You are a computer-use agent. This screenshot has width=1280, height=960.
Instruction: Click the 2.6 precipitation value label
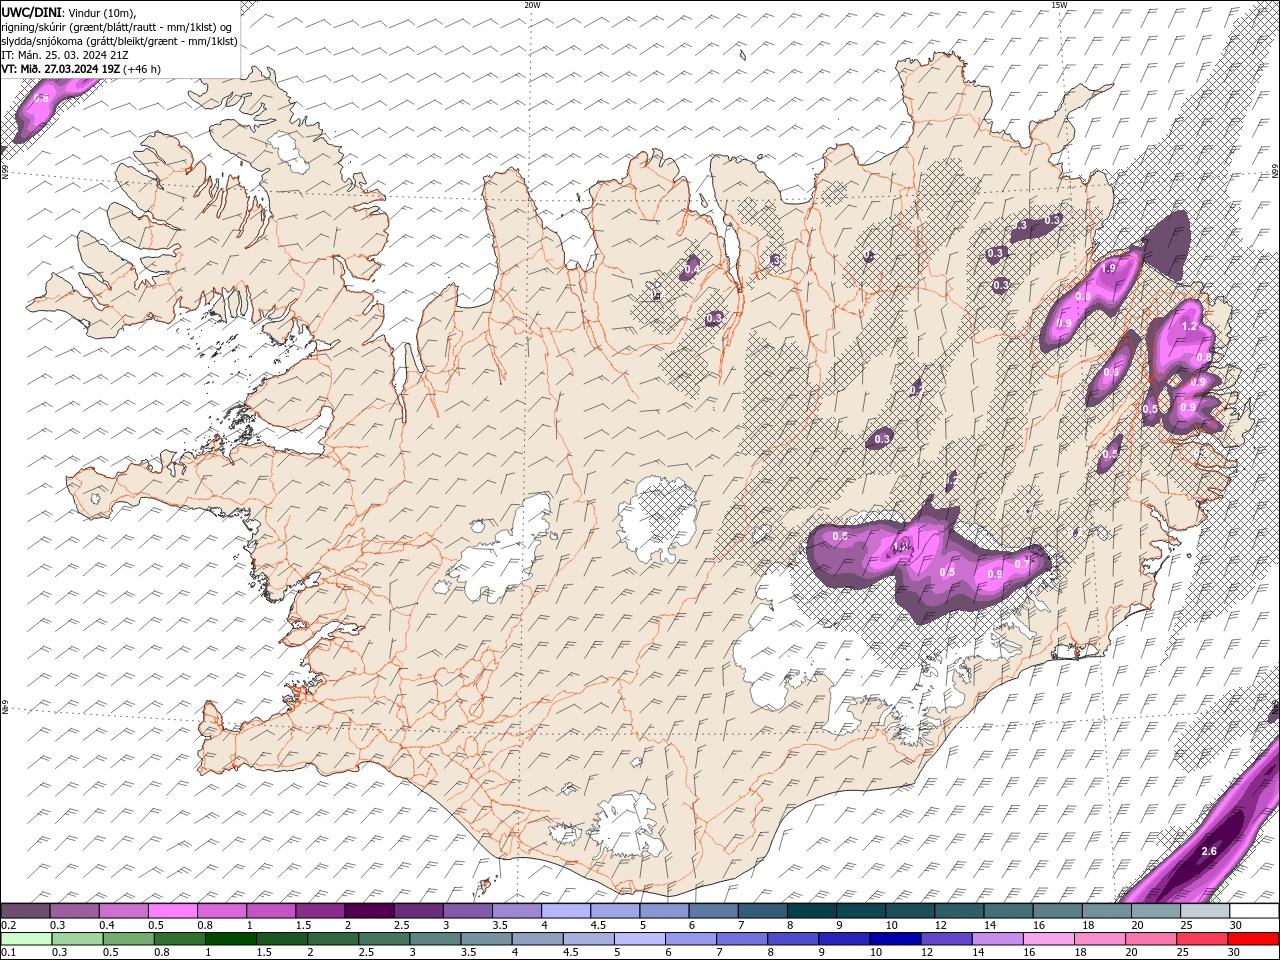point(1208,851)
